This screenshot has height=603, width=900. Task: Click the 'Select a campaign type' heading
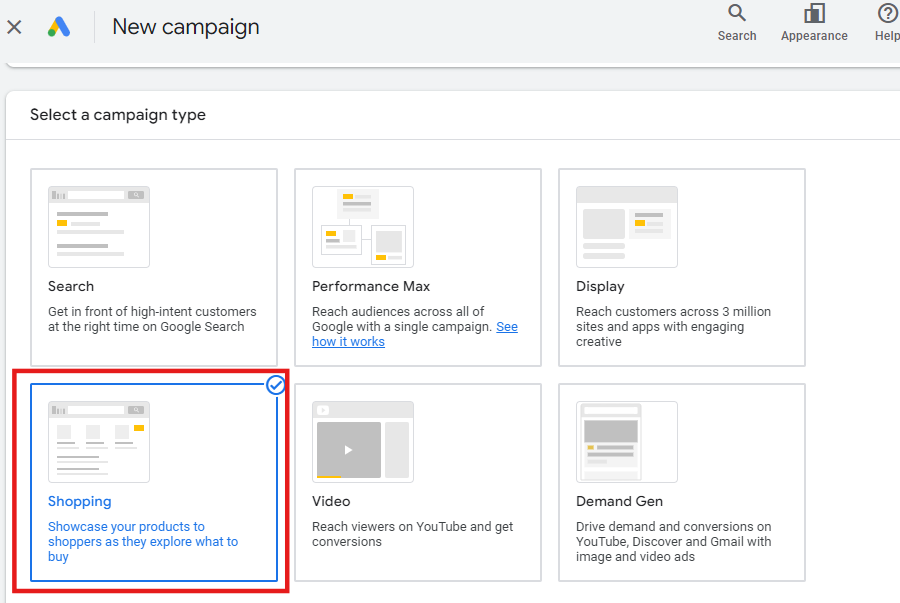click(118, 115)
